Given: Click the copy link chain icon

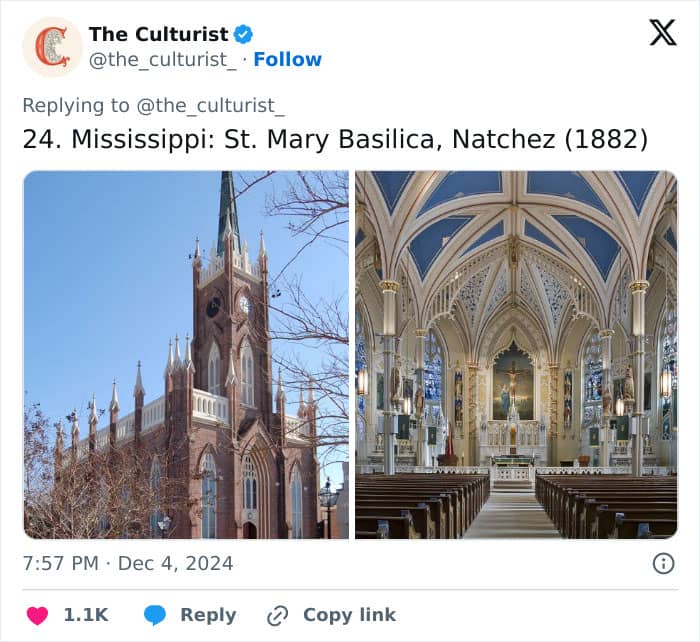Looking at the screenshot, I should click(x=277, y=615).
